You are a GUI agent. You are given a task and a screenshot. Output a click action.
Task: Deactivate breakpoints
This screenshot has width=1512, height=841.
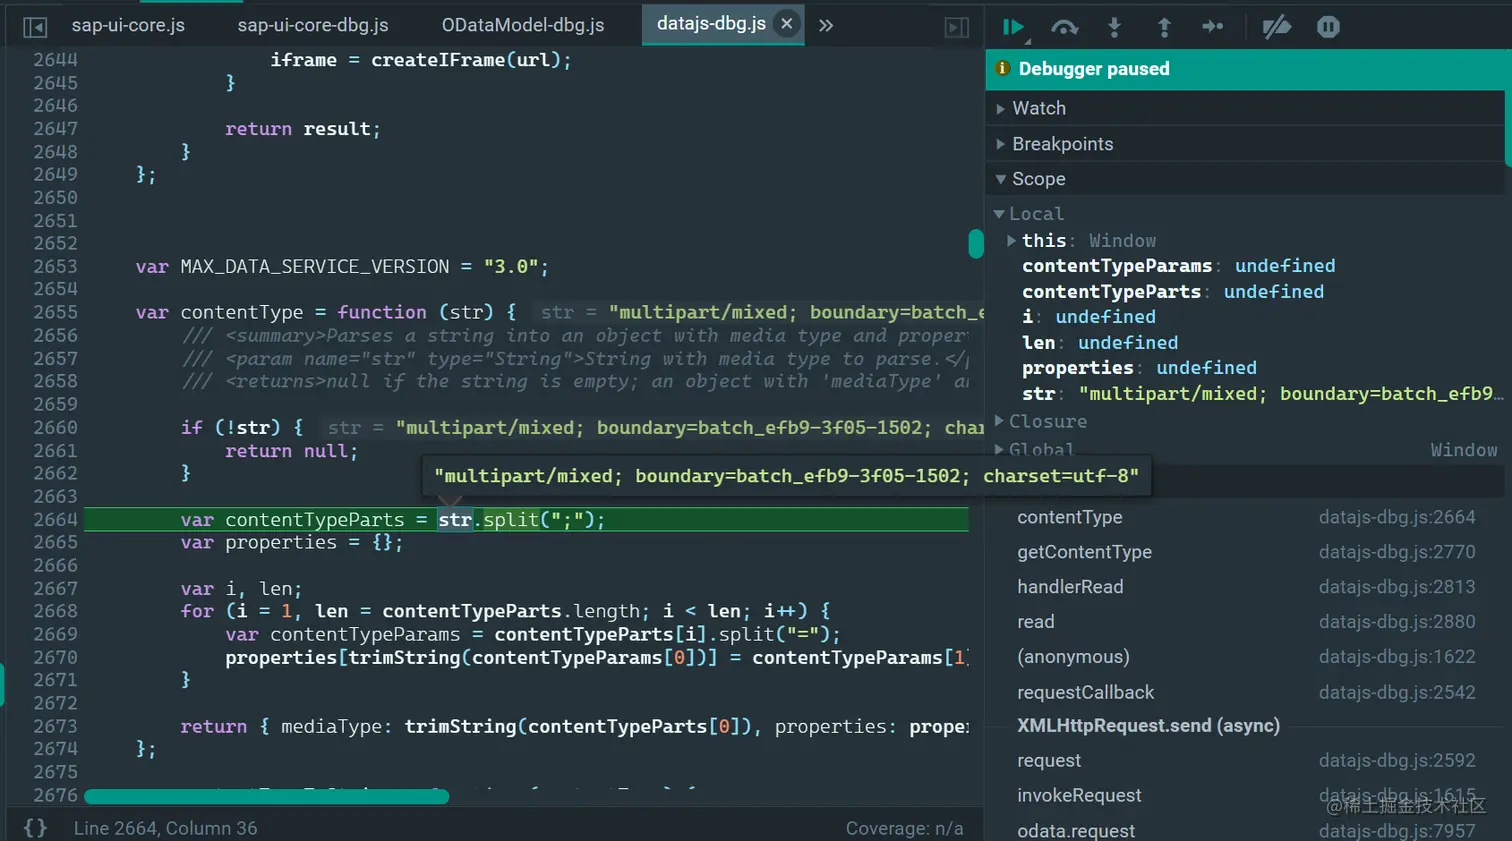pos(1276,27)
